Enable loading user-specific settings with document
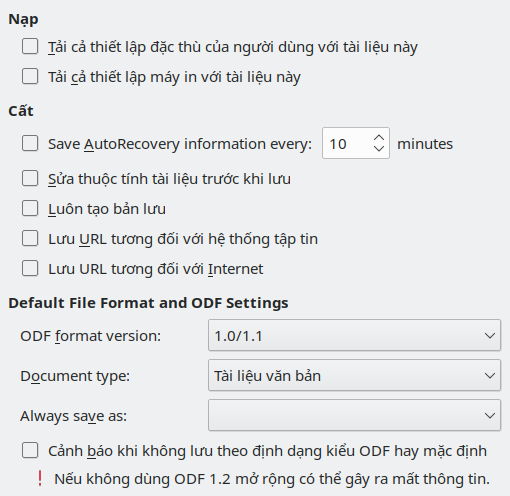Viewport: 510px width, 496px height. click(30, 46)
